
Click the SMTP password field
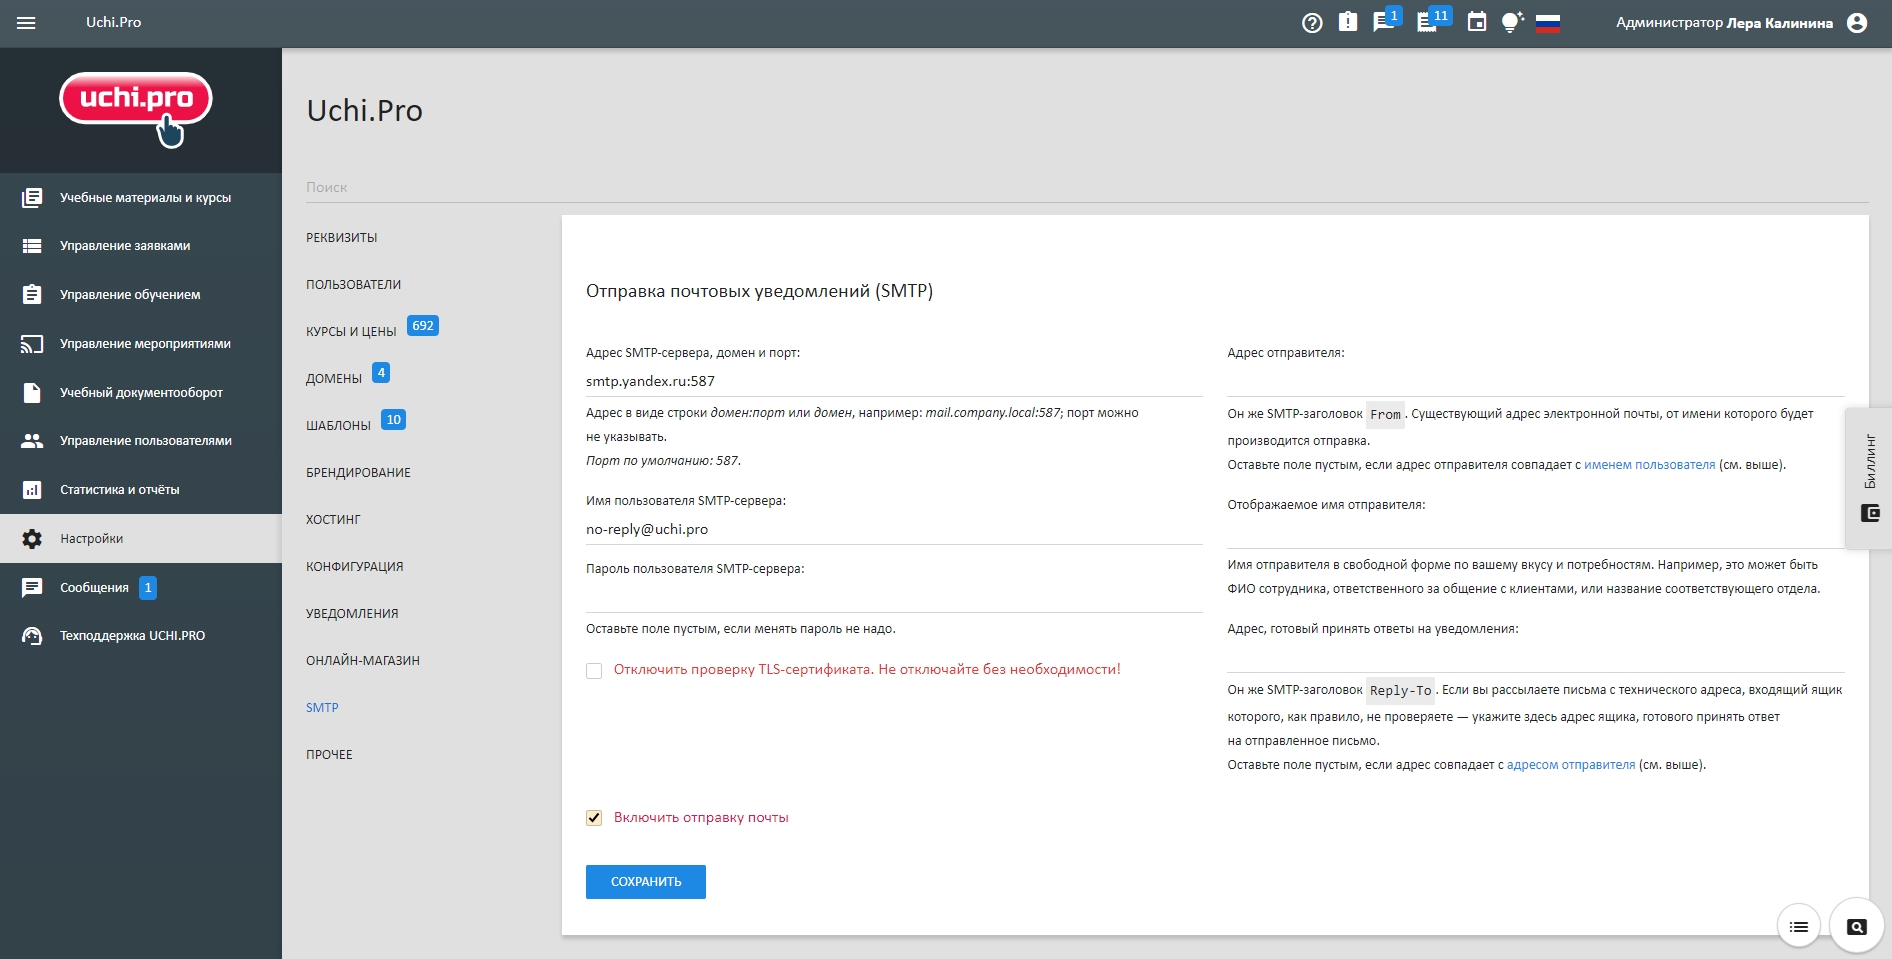tap(894, 597)
